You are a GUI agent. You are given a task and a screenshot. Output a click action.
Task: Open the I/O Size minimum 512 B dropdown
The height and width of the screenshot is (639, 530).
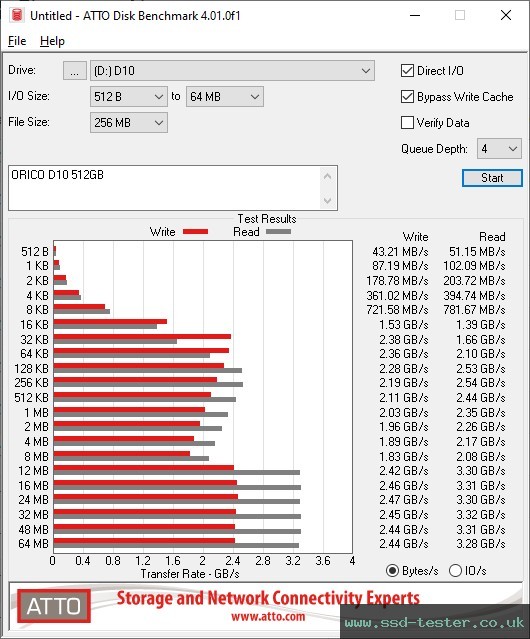coord(129,97)
